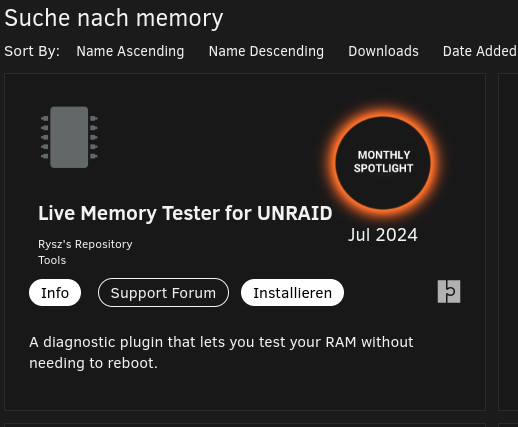Select the neighboring app card on the right
Viewport: 518px width, 427px height.
(508, 242)
